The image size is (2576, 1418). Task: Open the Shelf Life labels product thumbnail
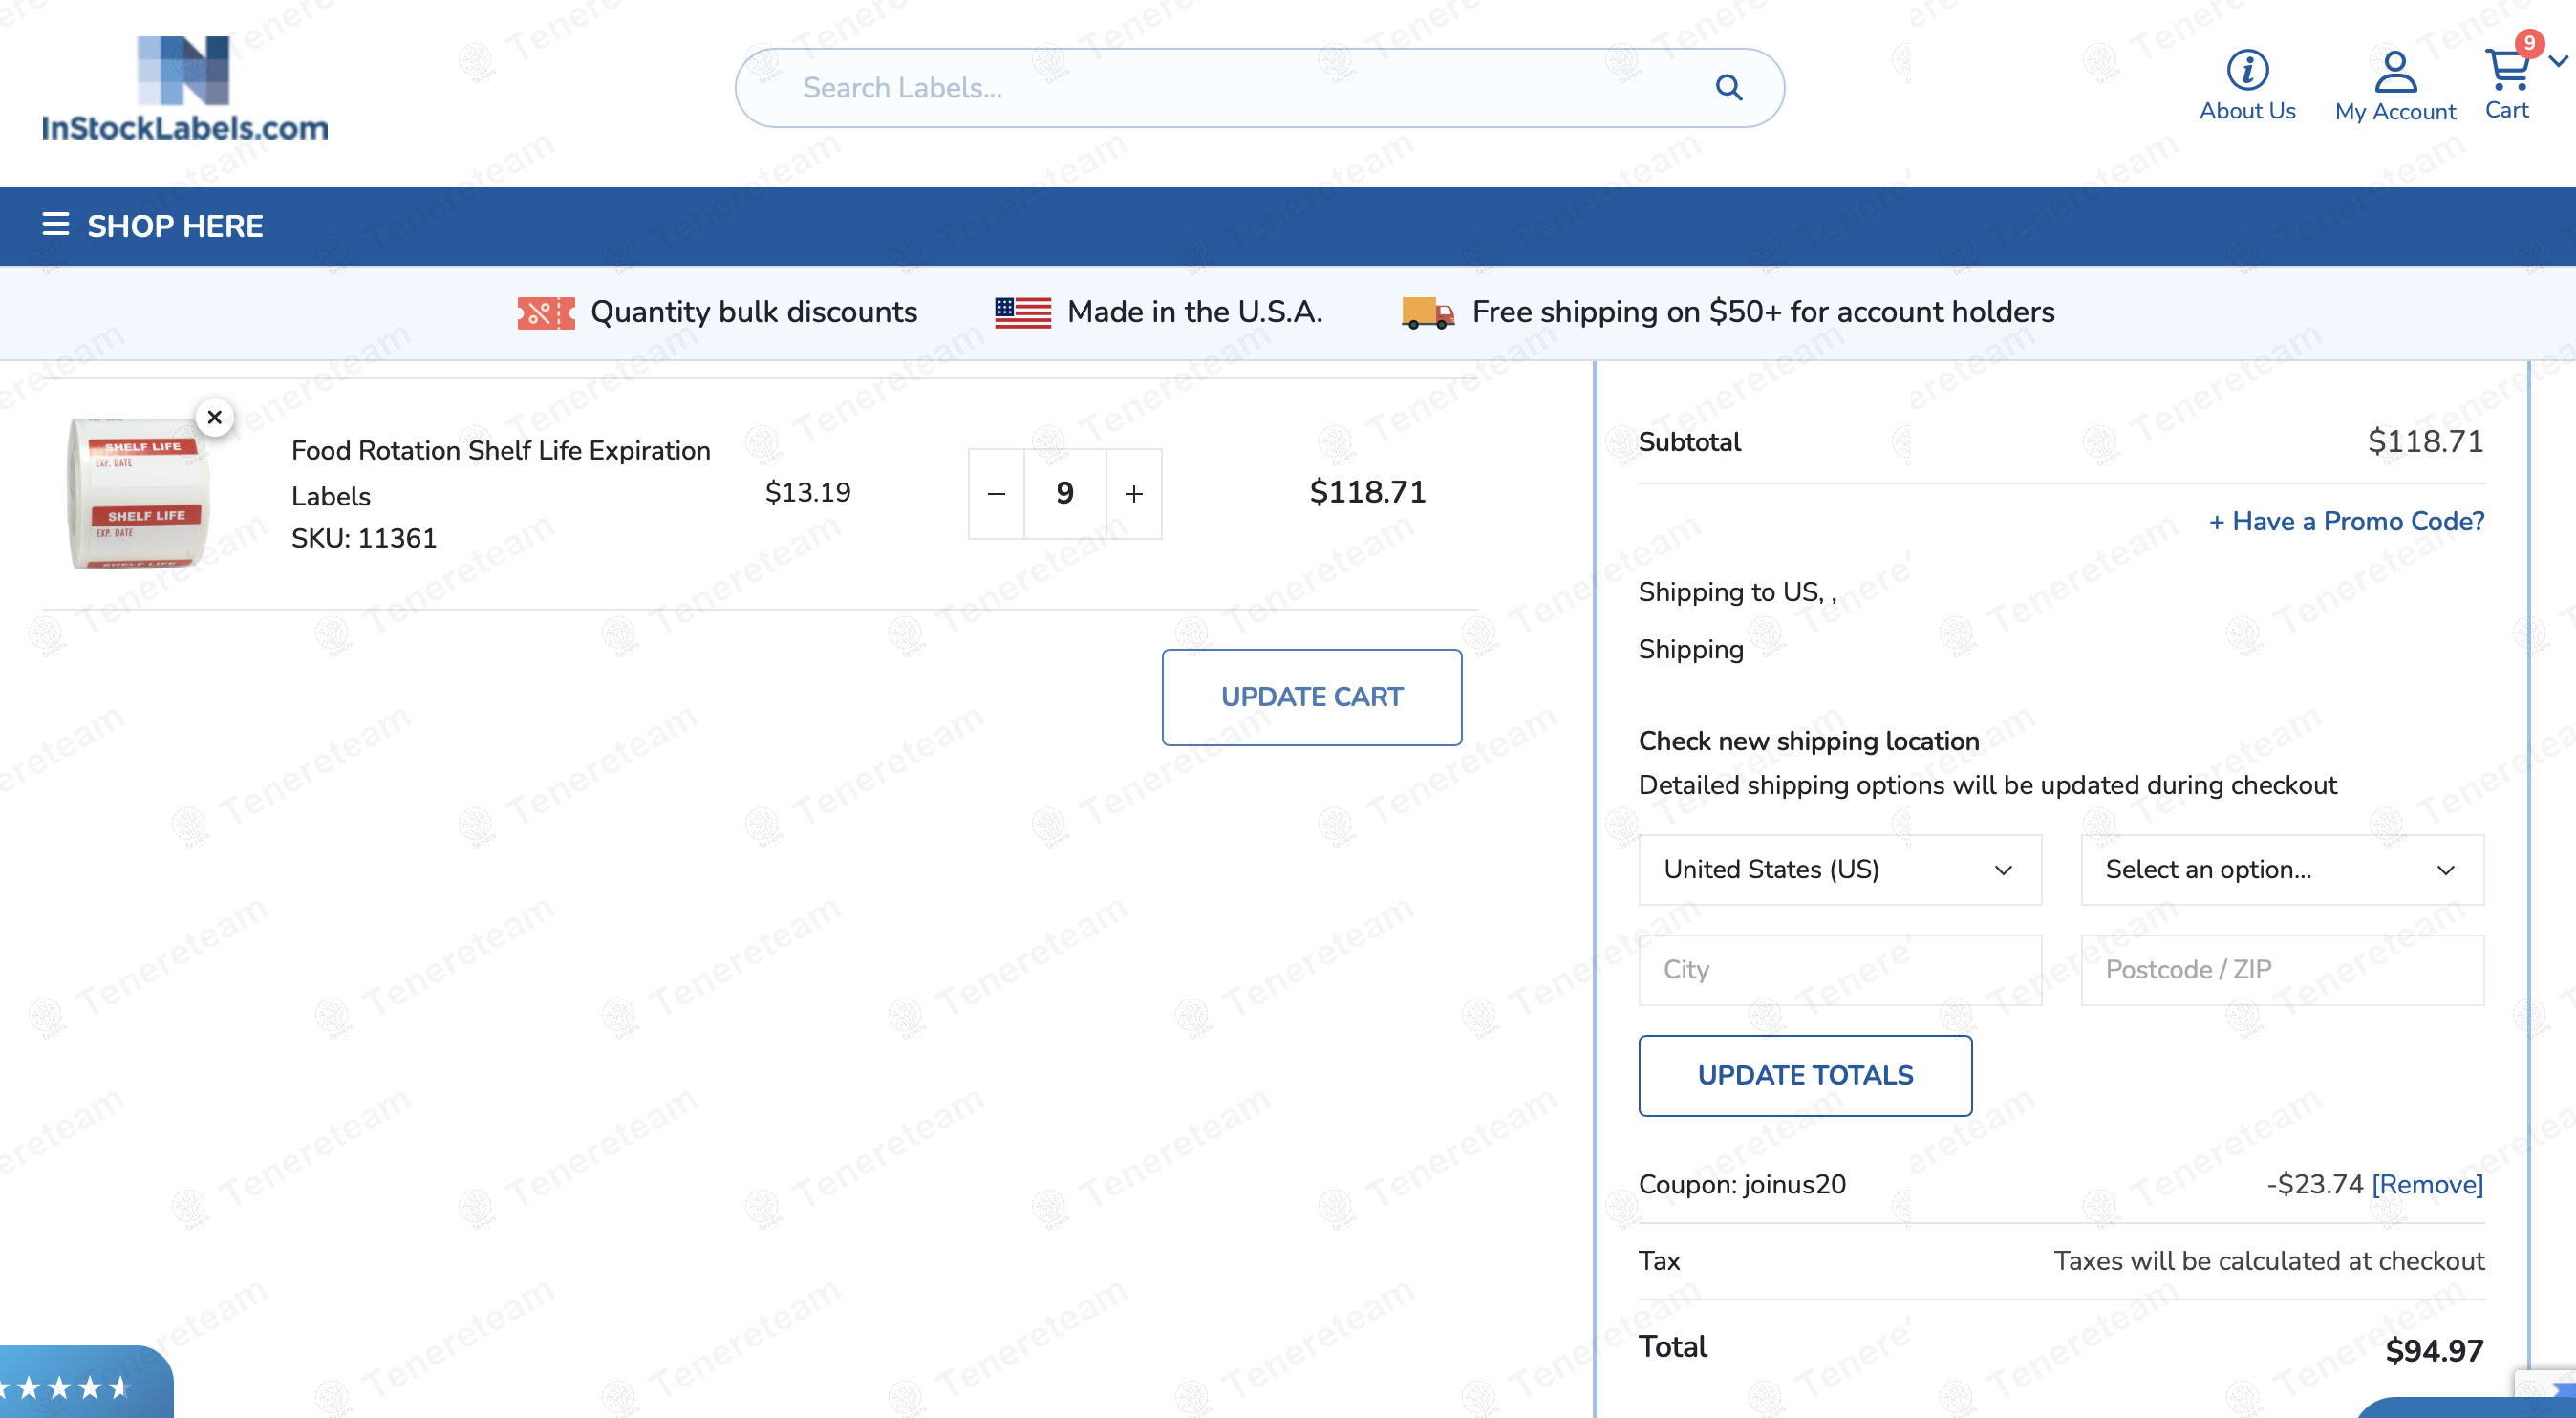138,493
